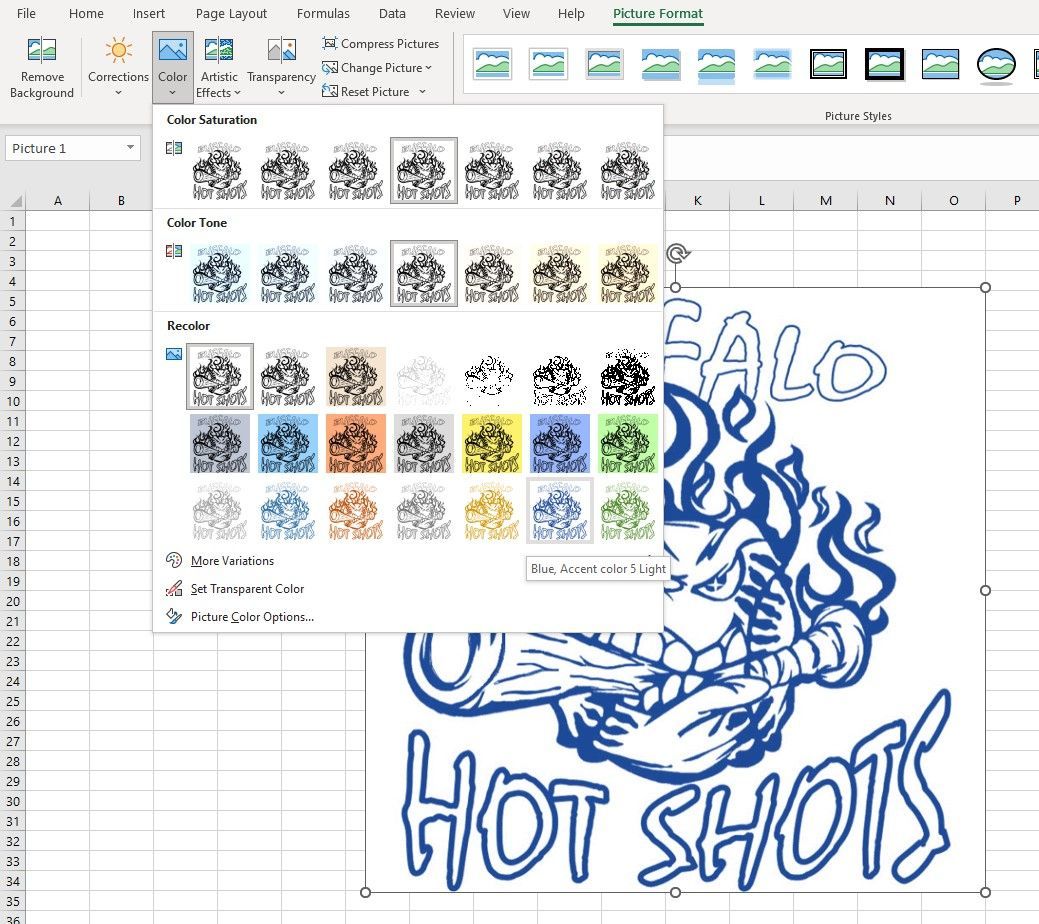Select column M header

click(826, 200)
